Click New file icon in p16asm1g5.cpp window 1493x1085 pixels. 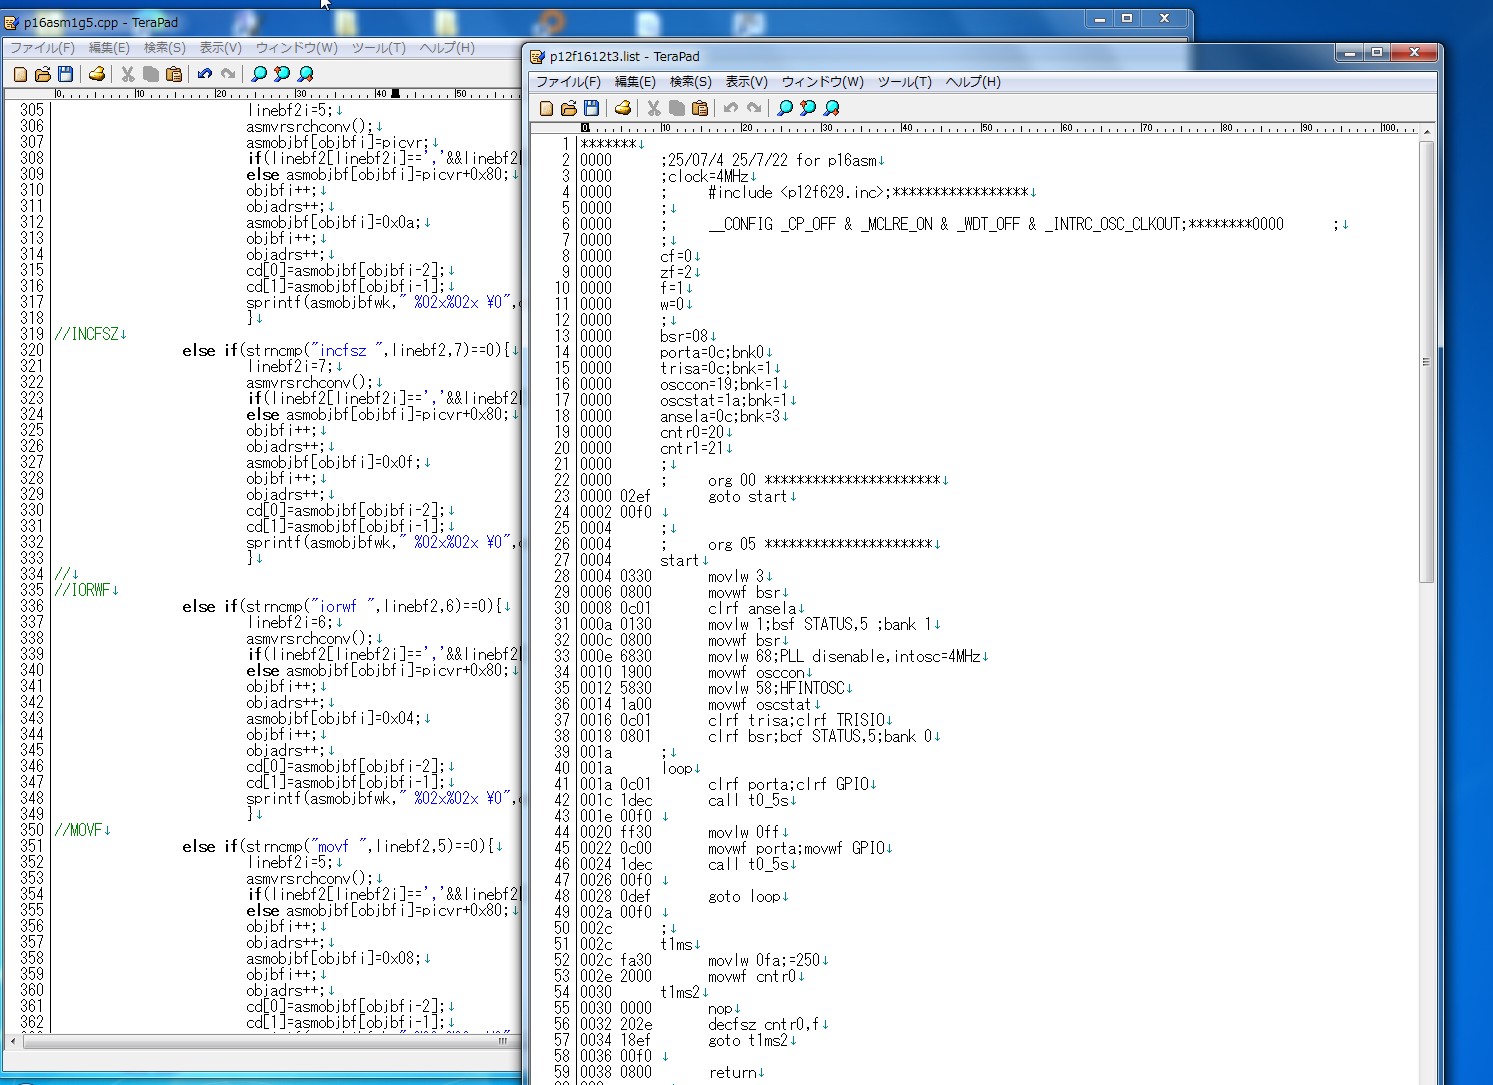20,74
